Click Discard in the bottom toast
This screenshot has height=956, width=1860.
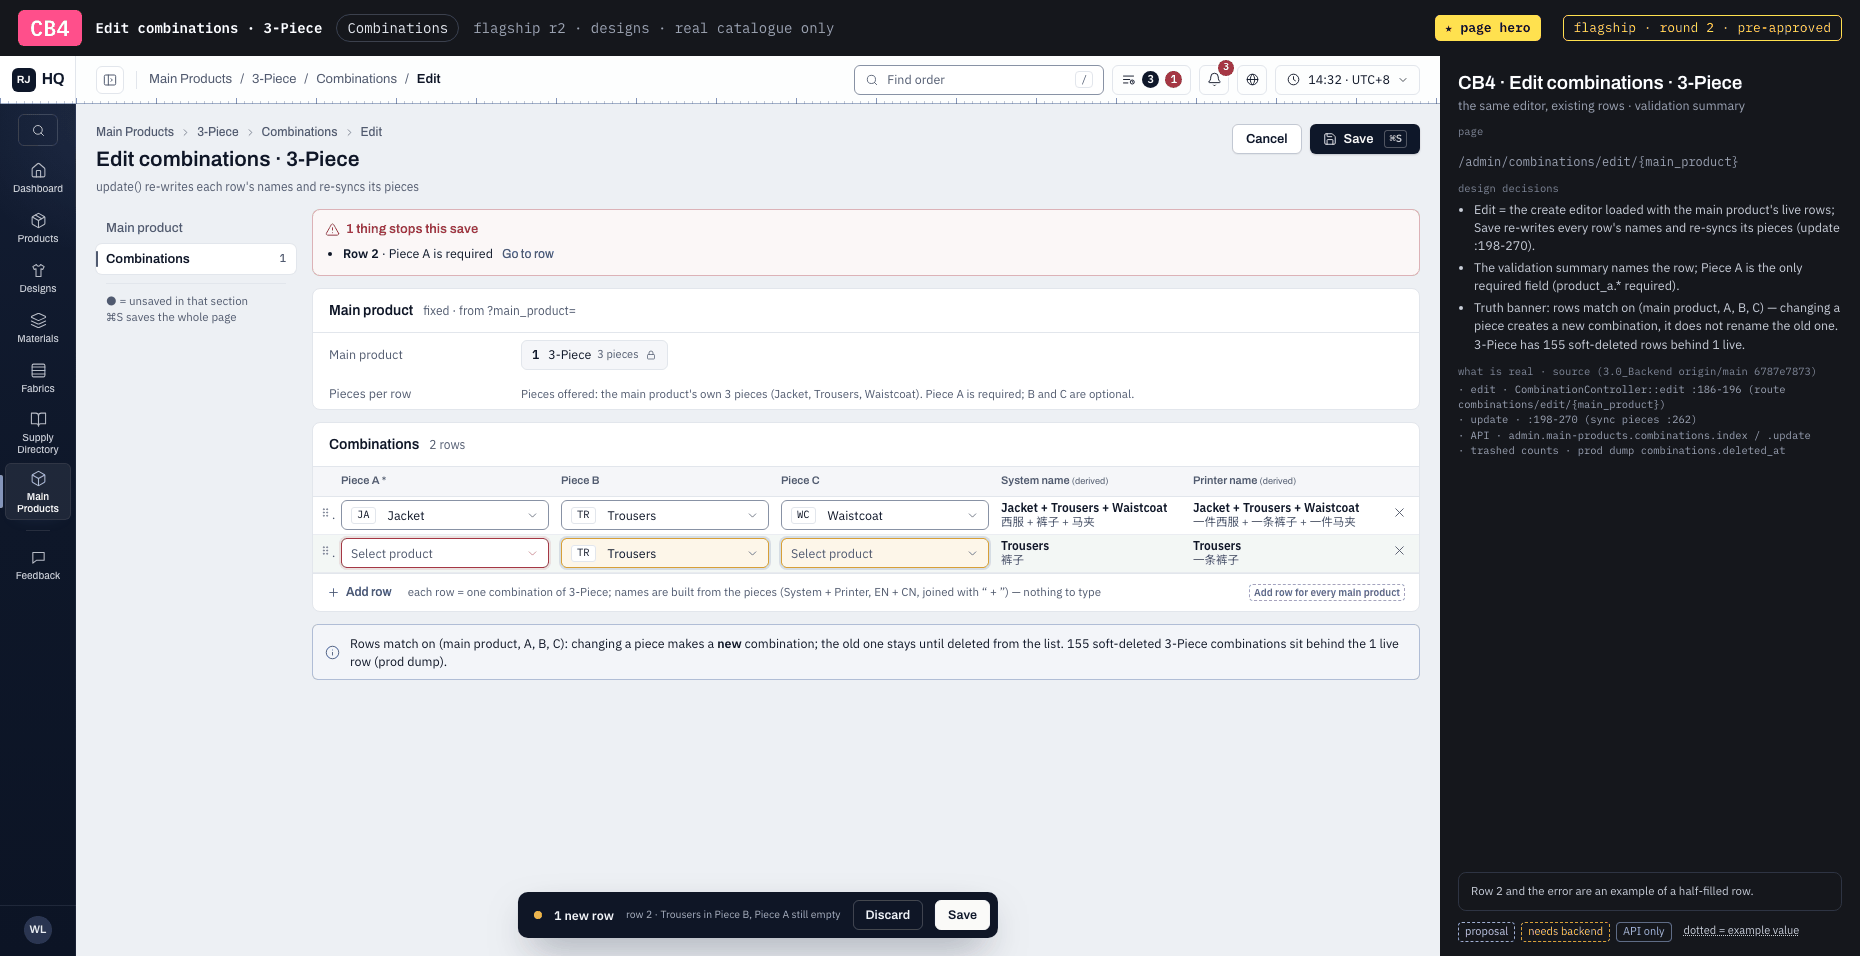[887, 915]
